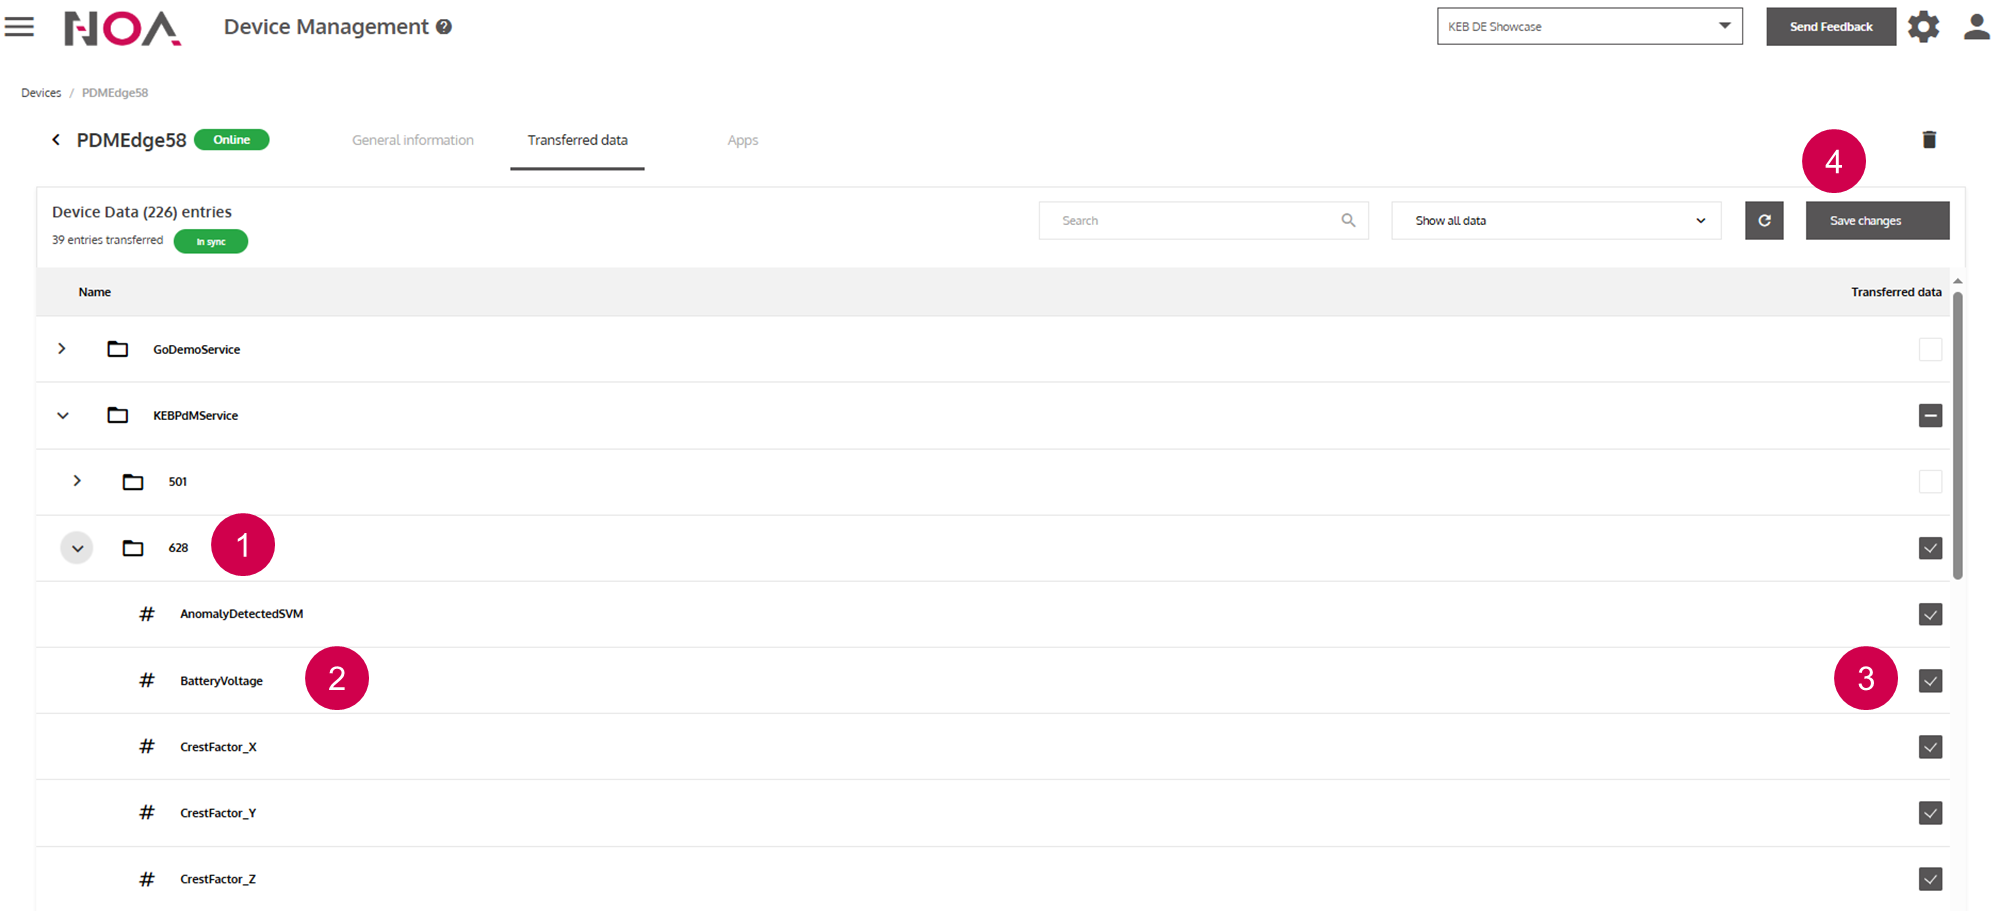Open the Device Management help icon
The width and height of the screenshot is (2000, 911).
pyautogui.click(x=444, y=27)
